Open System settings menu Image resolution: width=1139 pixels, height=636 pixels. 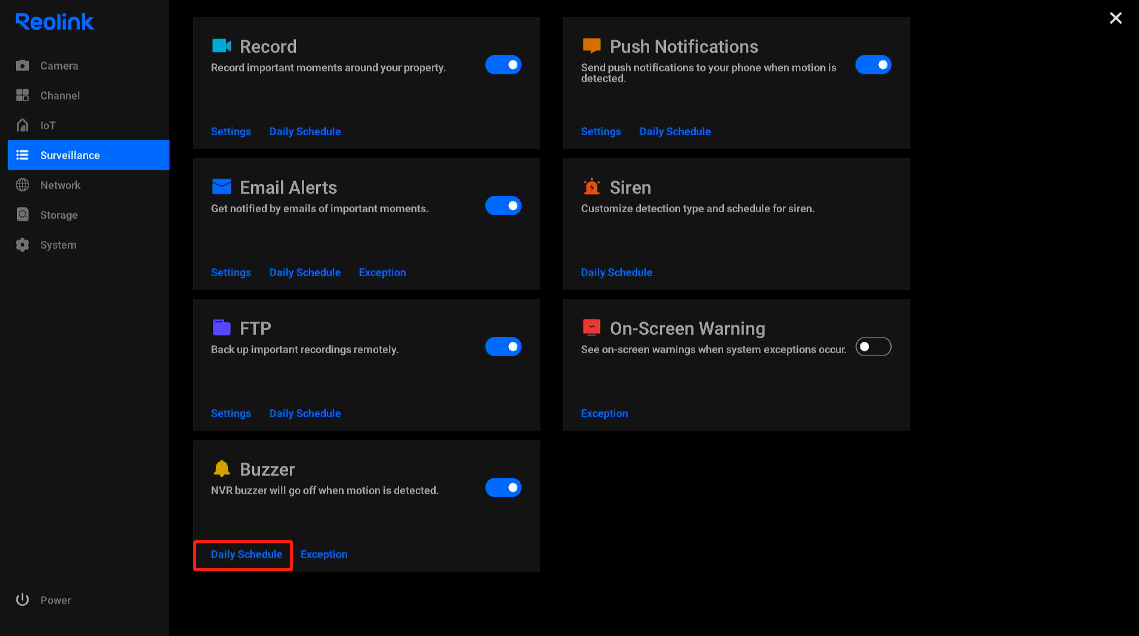coord(89,245)
